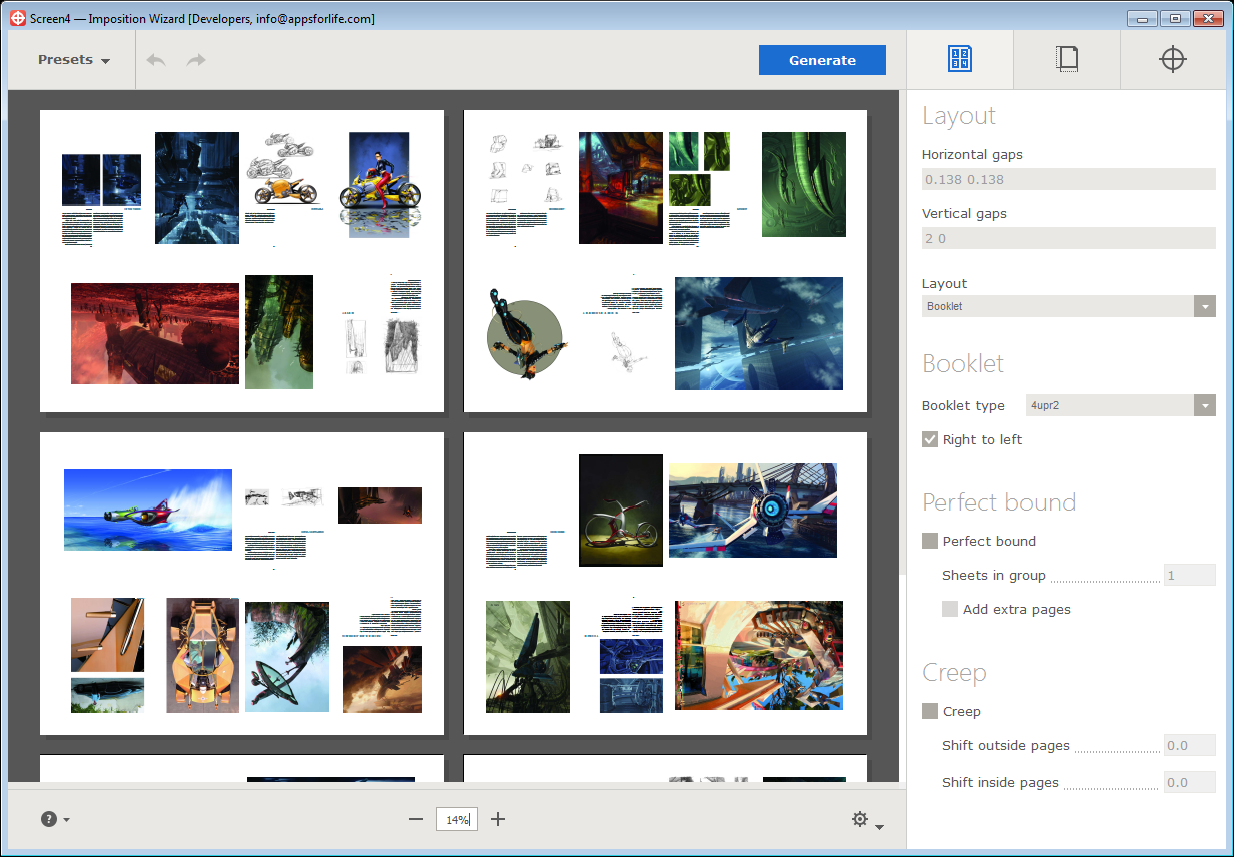Enable the Creep checkbox
This screenshot has width=1234, height=857.
(930, 712)
